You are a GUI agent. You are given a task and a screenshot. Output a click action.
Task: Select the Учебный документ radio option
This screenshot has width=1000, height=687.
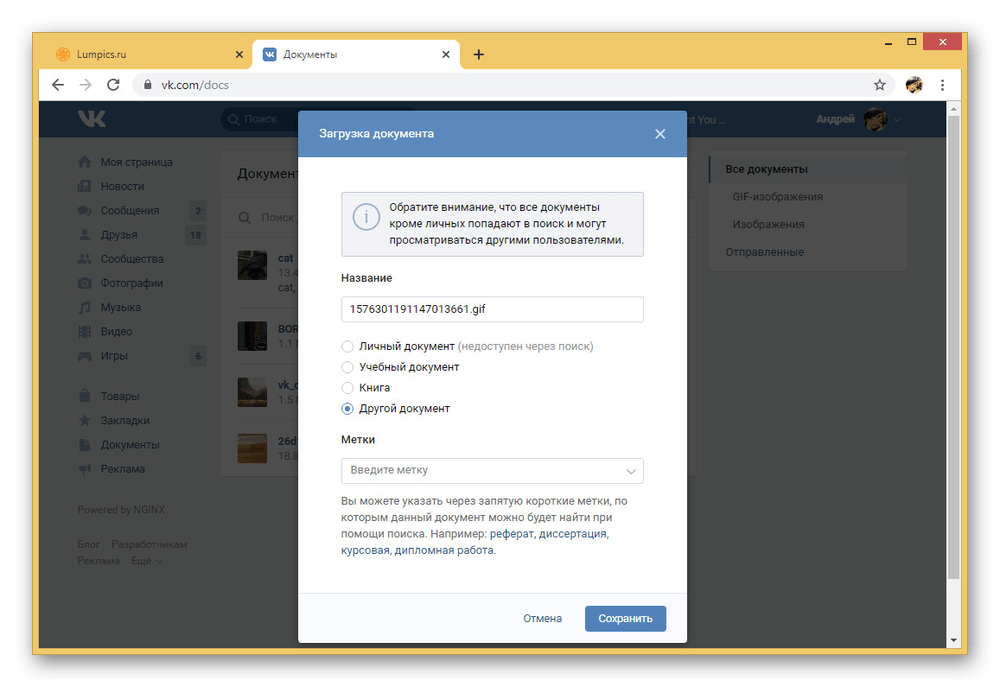point(347,367)
